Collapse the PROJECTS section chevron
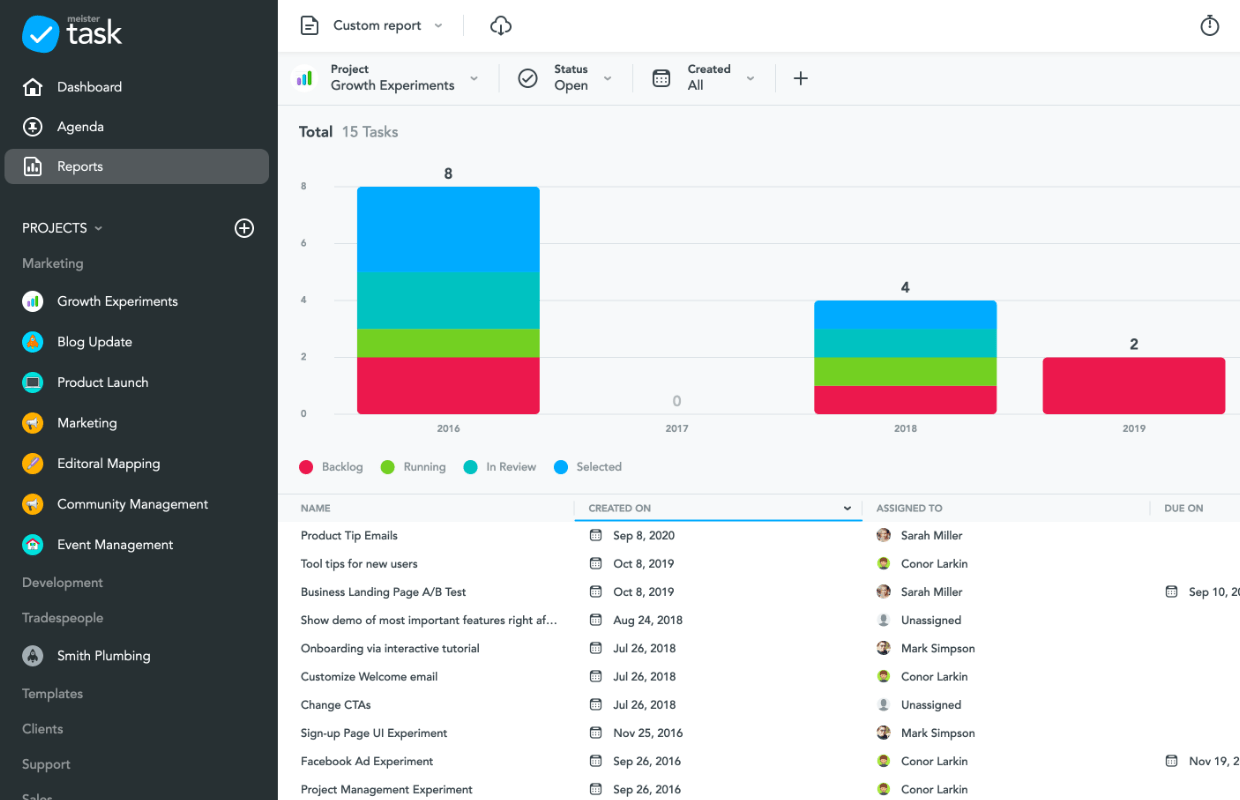Screen dimensions: 1240x800 (98, 229)
